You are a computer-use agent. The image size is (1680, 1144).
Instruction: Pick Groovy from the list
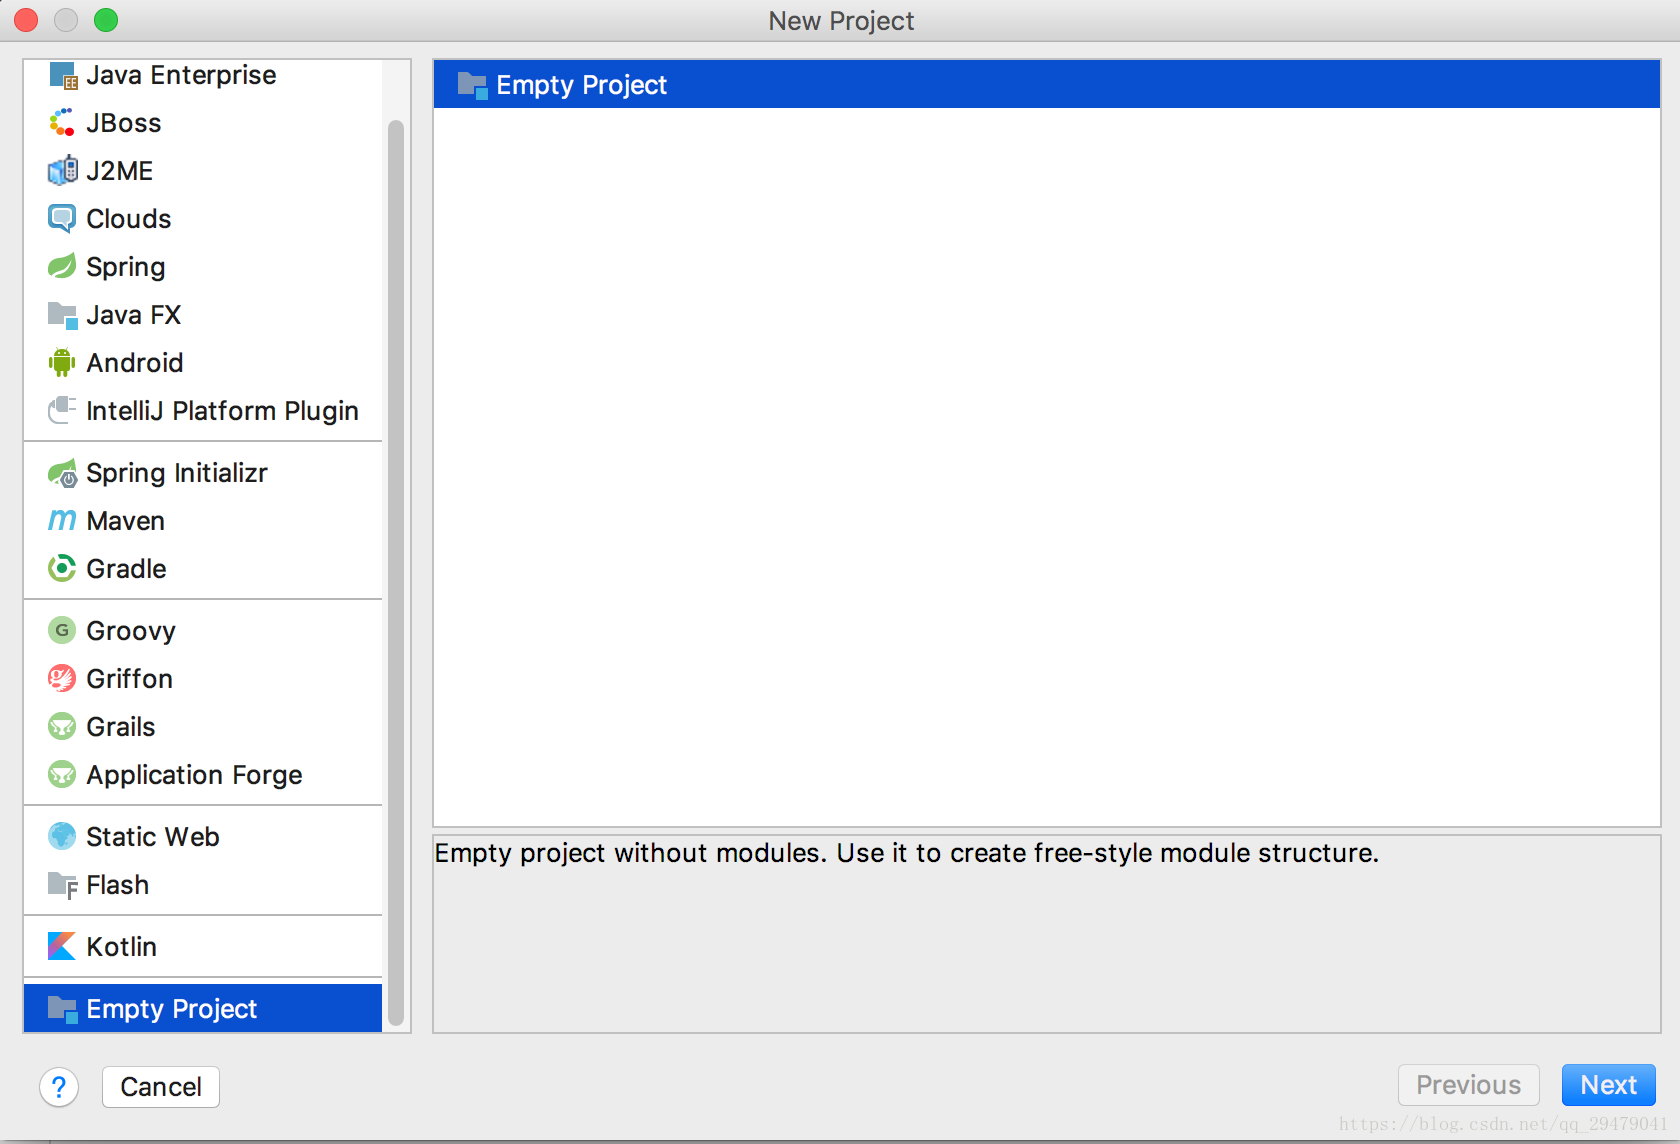[203, 631]
